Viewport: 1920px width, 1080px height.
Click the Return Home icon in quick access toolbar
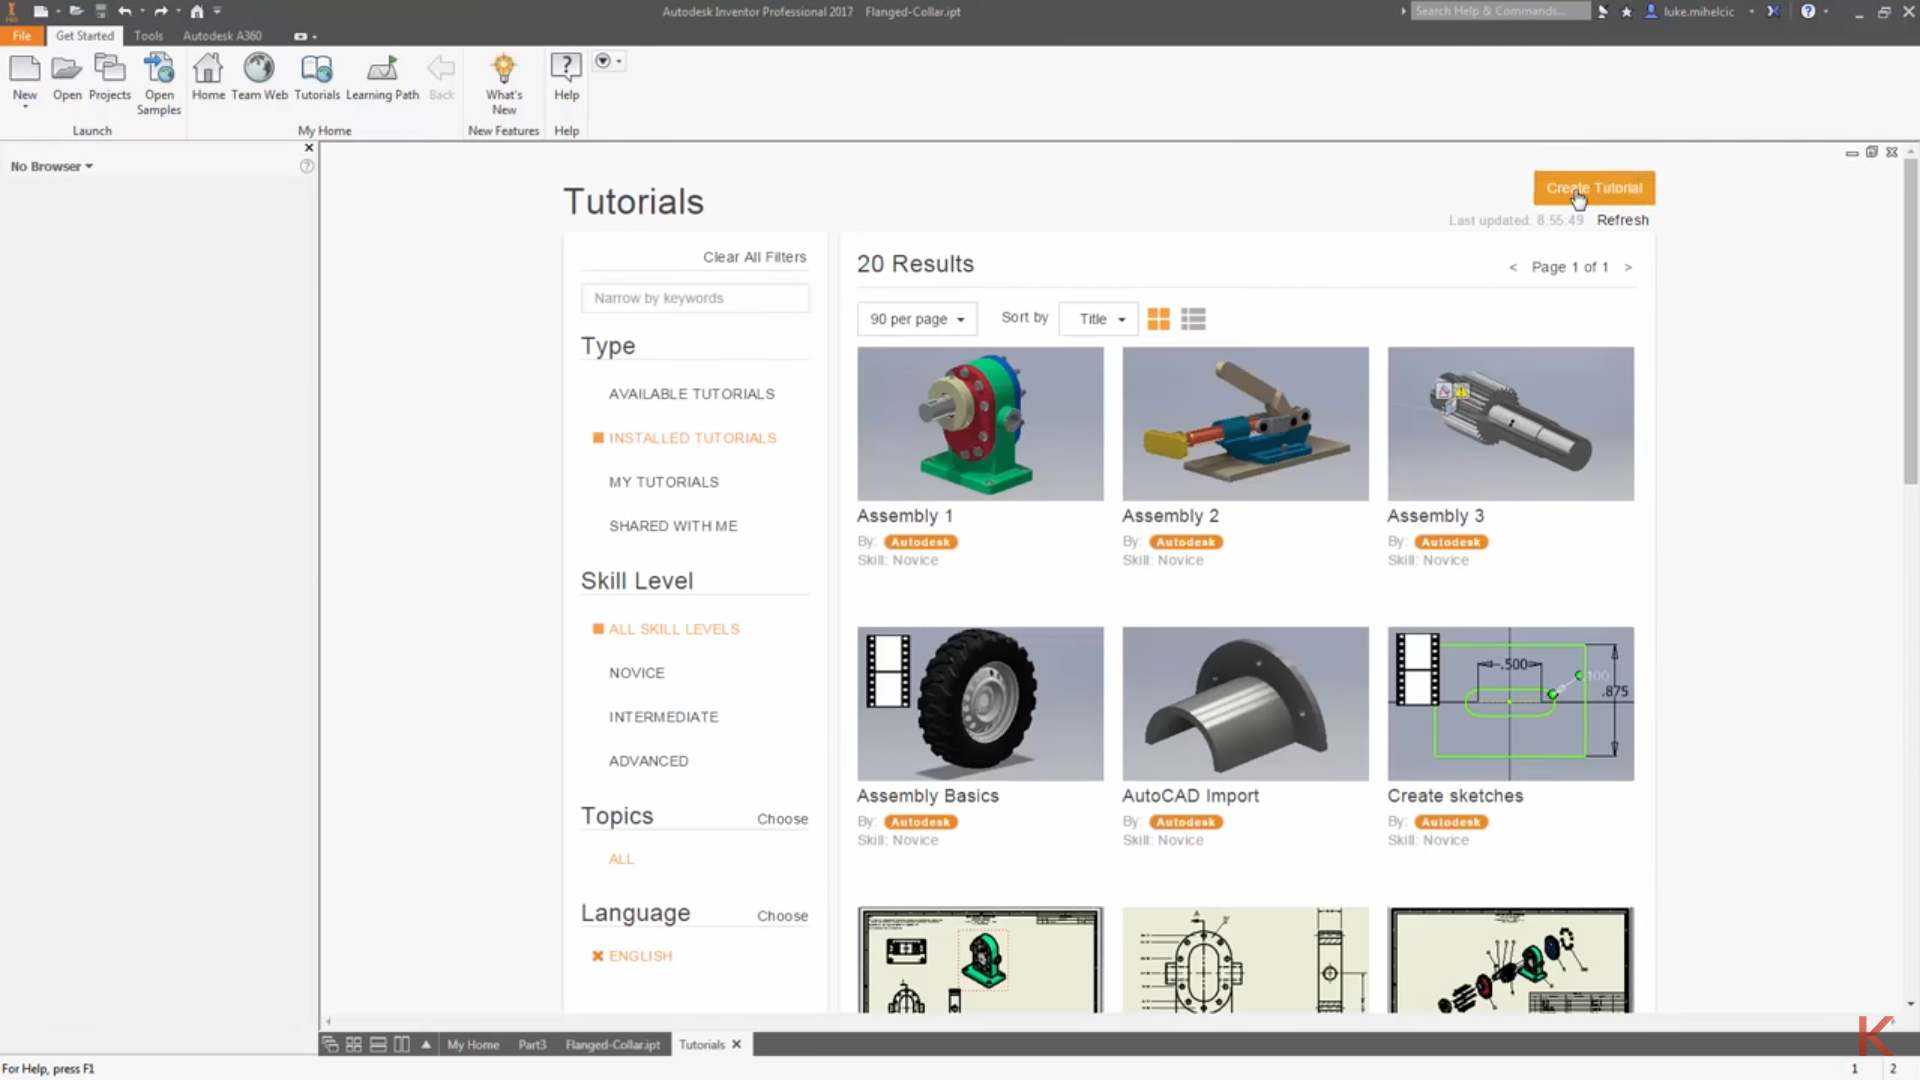(197, 11)
